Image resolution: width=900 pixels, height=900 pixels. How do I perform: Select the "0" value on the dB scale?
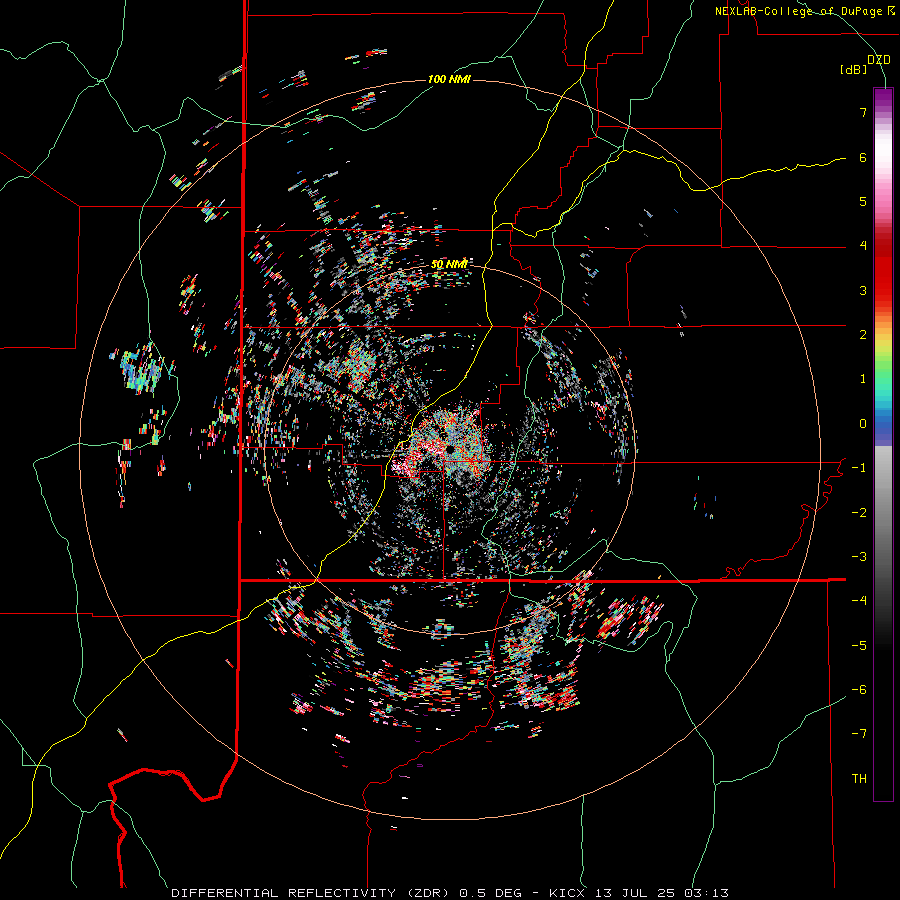coord(863,424)
